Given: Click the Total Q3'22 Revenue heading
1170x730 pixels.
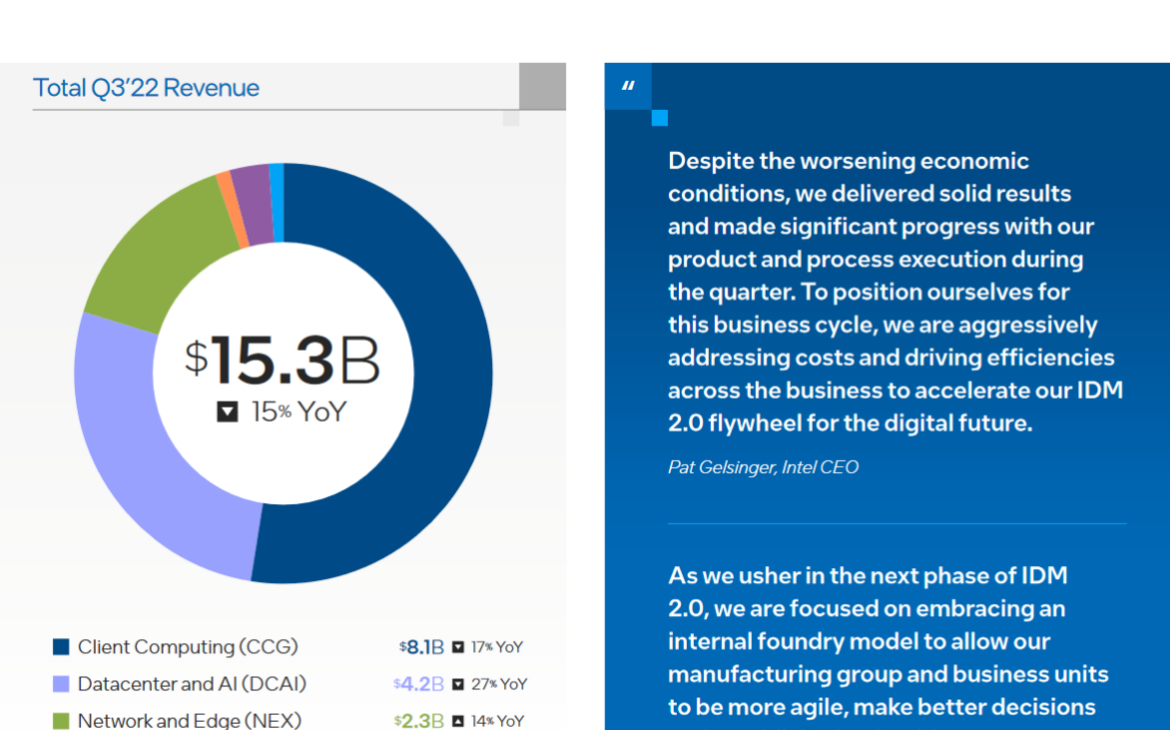Looking at the screenshot, I should pos(146,87).
